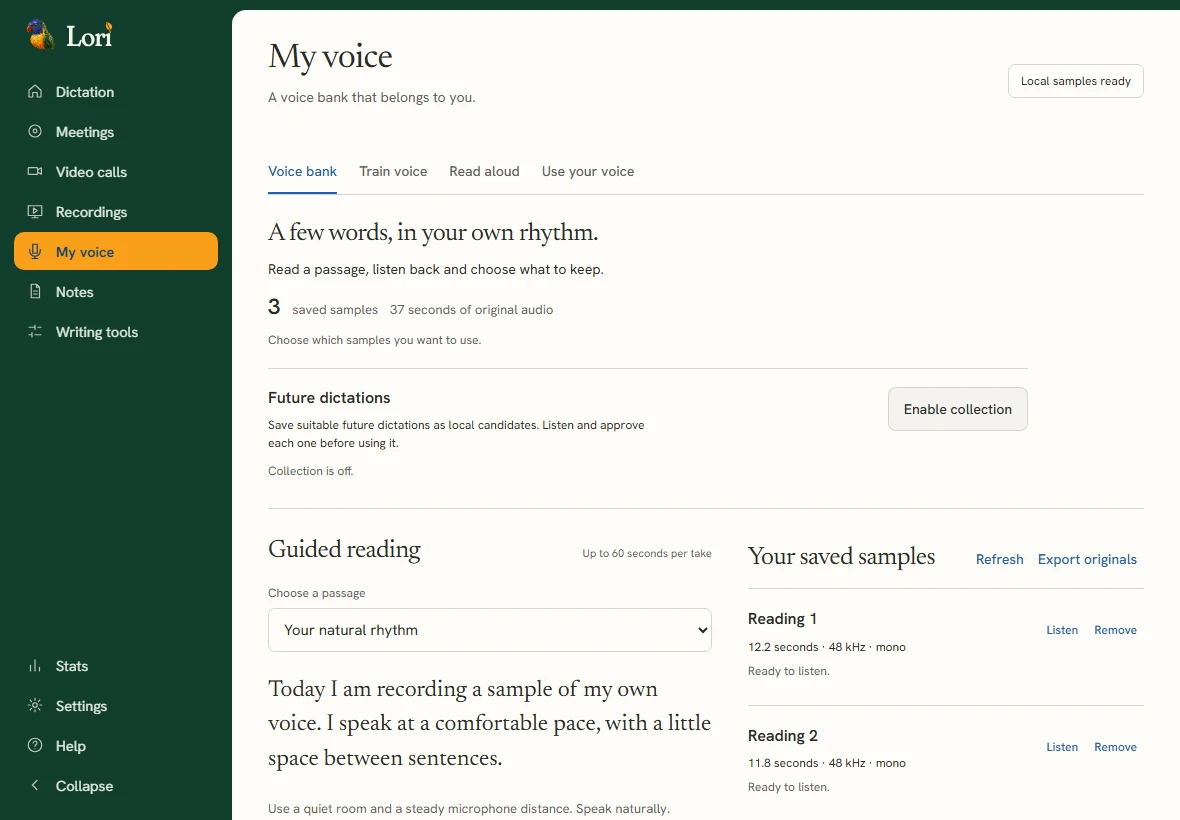Screen dimensions: 1180x820
Task: Open Video calls section
Action: click(116, 172)
